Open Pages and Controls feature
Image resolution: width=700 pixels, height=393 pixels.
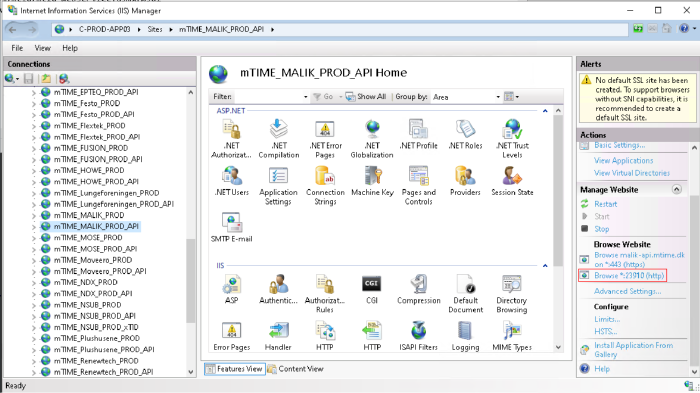point(419,185)
